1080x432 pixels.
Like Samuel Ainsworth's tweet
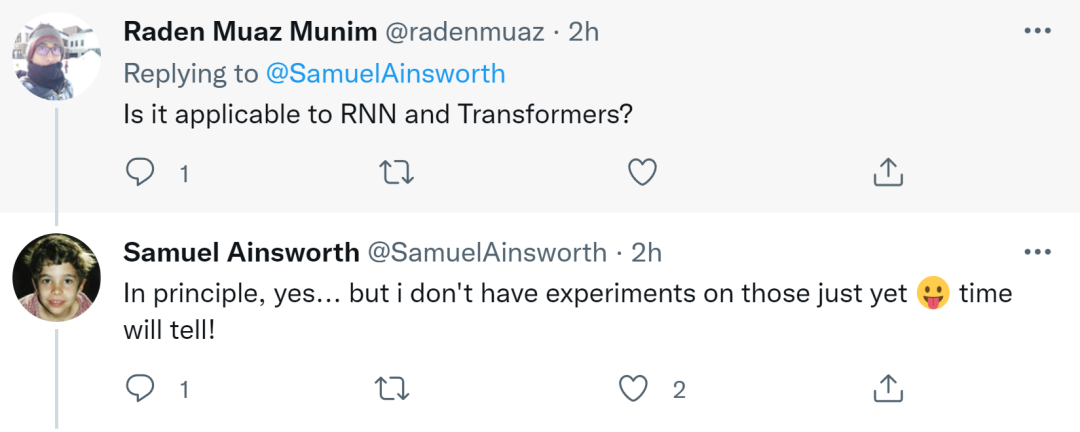[x=635, y=389]
